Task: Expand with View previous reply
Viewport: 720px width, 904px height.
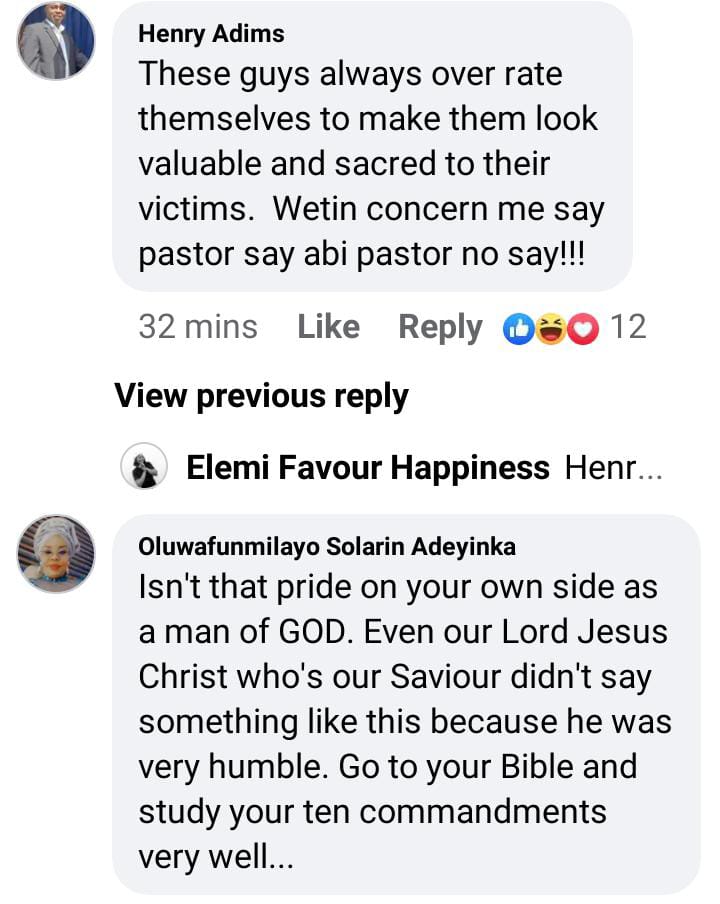Action: coord(261,396)
